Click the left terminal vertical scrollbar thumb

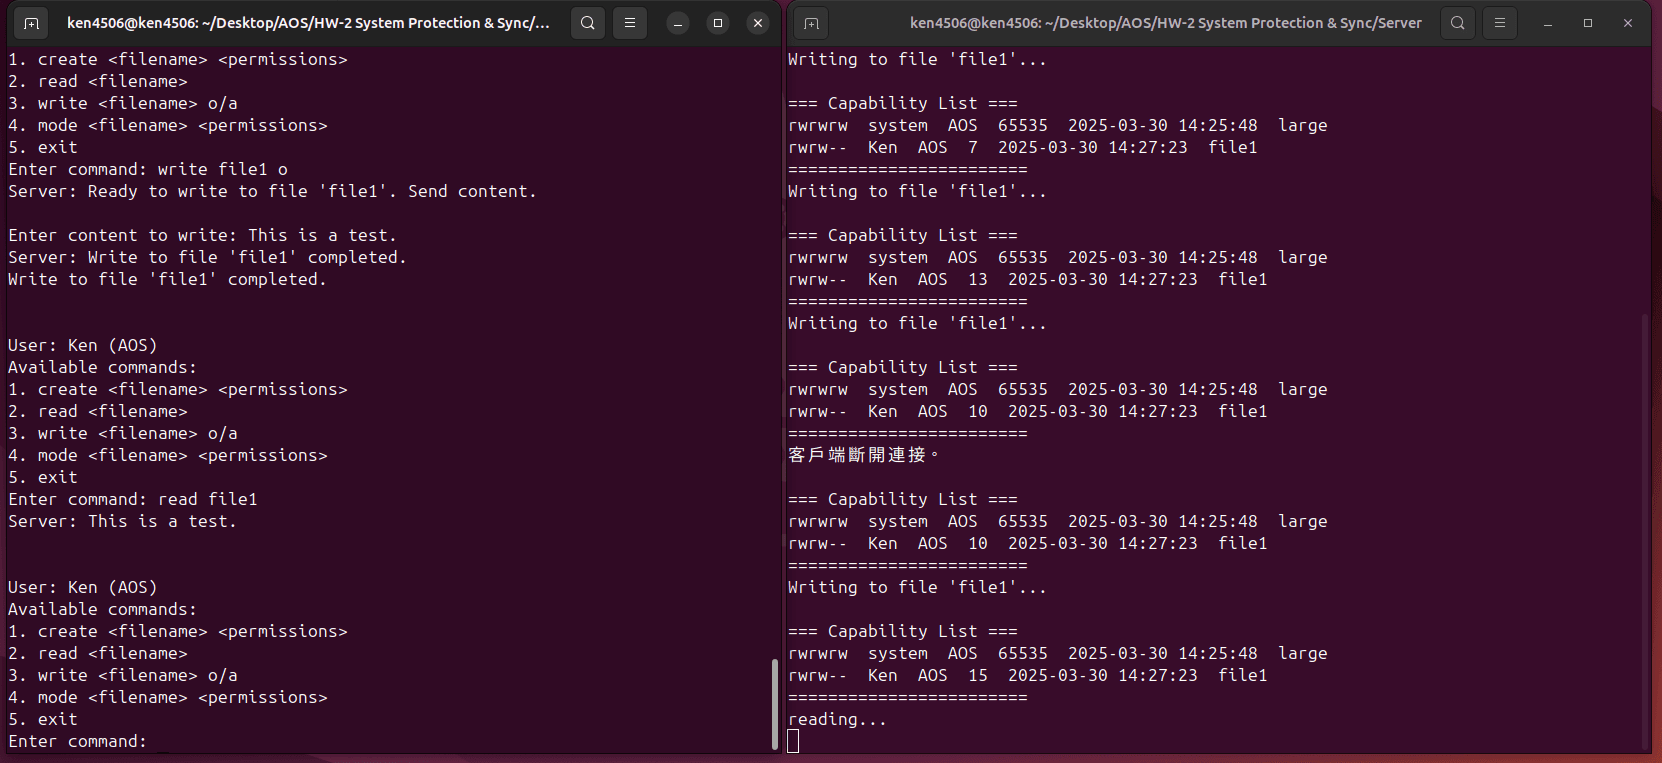(775, 704)
